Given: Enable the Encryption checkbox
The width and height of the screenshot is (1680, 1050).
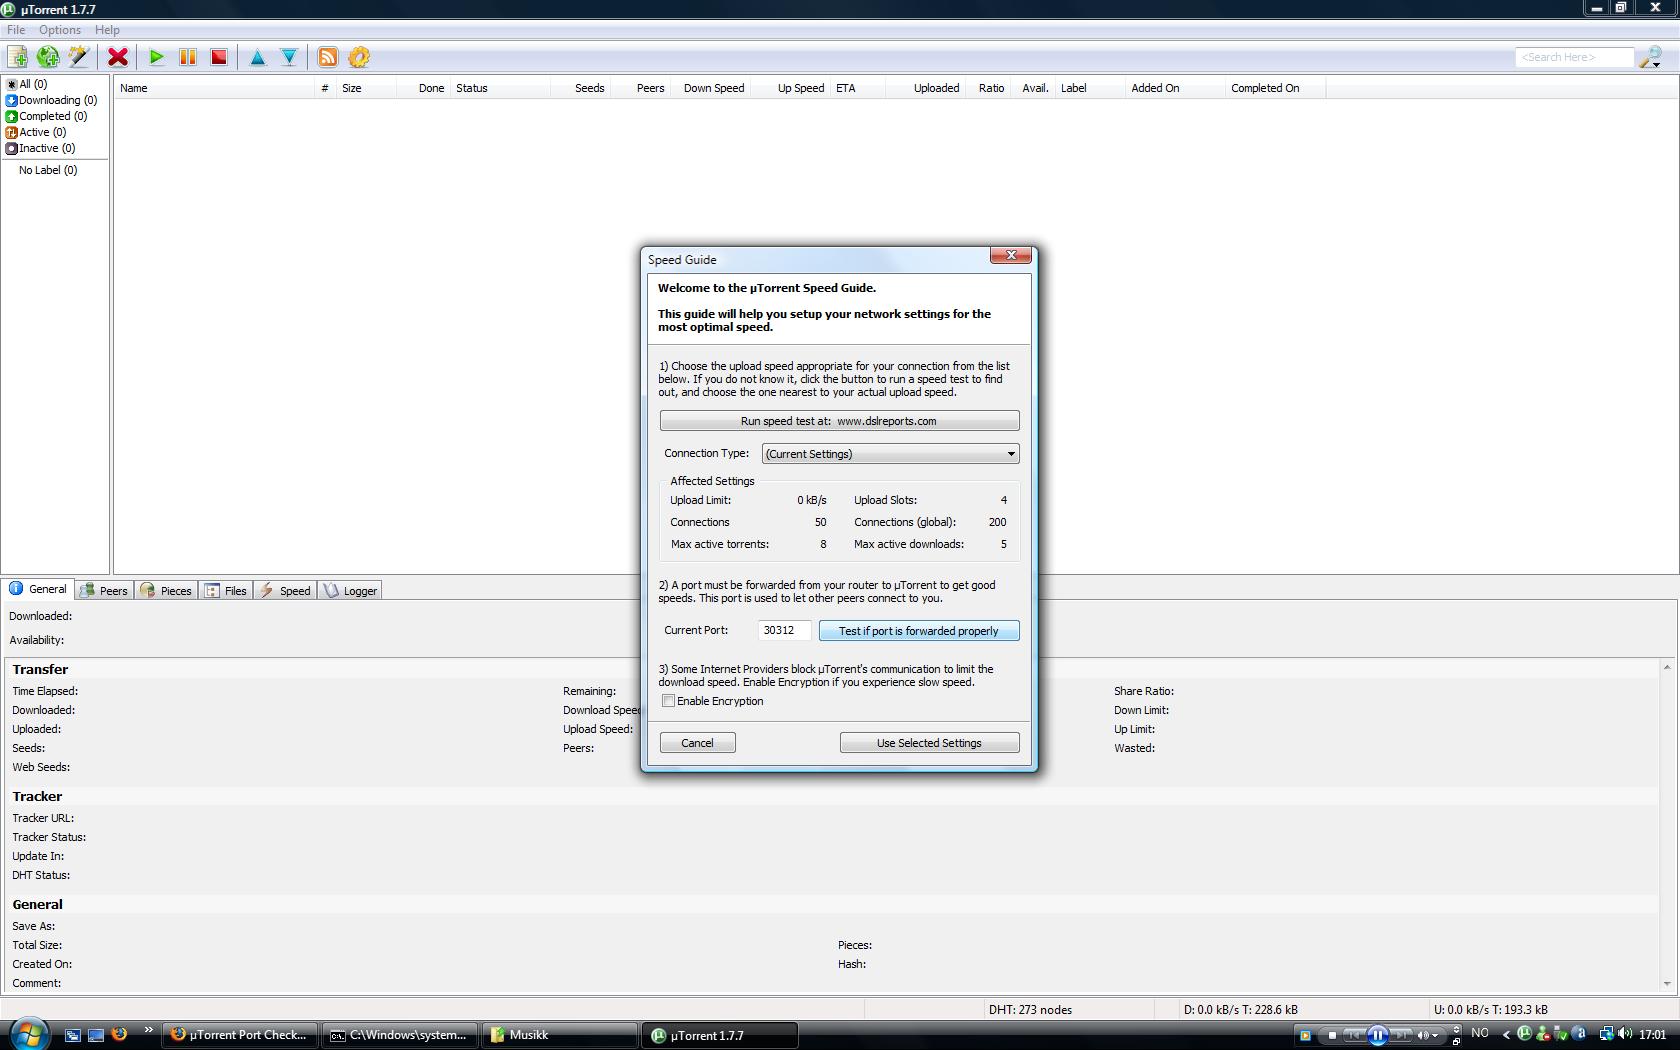Looking at the screenshot, I should click(668, 701).
